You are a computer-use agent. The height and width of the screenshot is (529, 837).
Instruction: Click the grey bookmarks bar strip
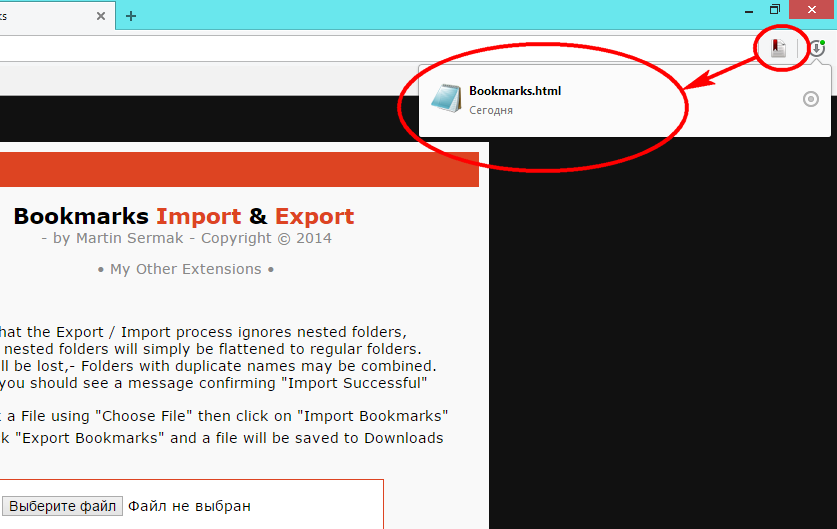(208, 79)
